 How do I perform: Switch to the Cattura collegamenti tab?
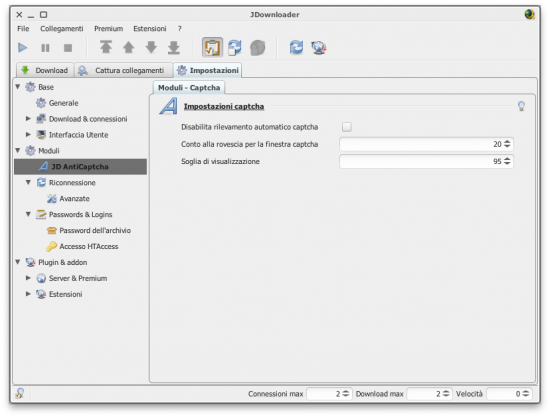[x=124, y=70]
